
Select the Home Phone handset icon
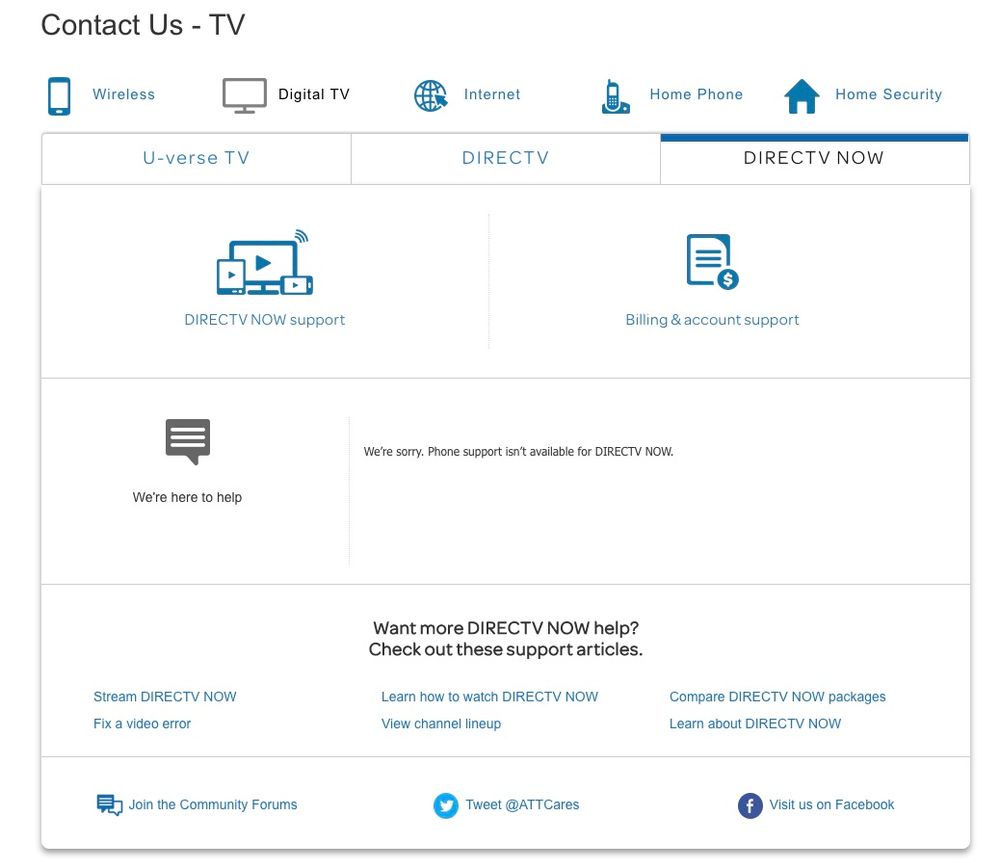point(615,95)
